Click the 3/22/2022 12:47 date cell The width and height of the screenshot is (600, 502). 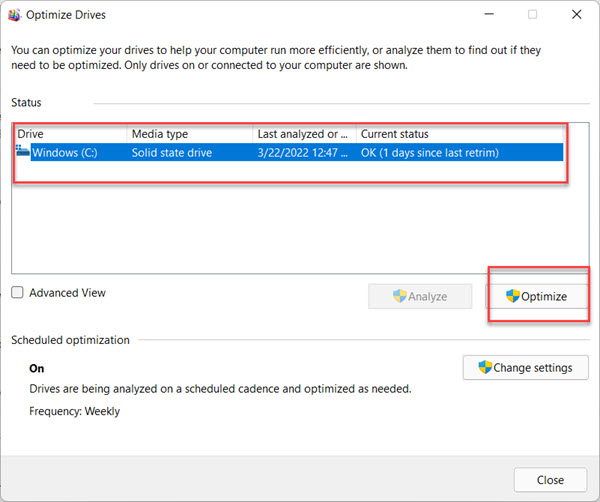point(303,153)
